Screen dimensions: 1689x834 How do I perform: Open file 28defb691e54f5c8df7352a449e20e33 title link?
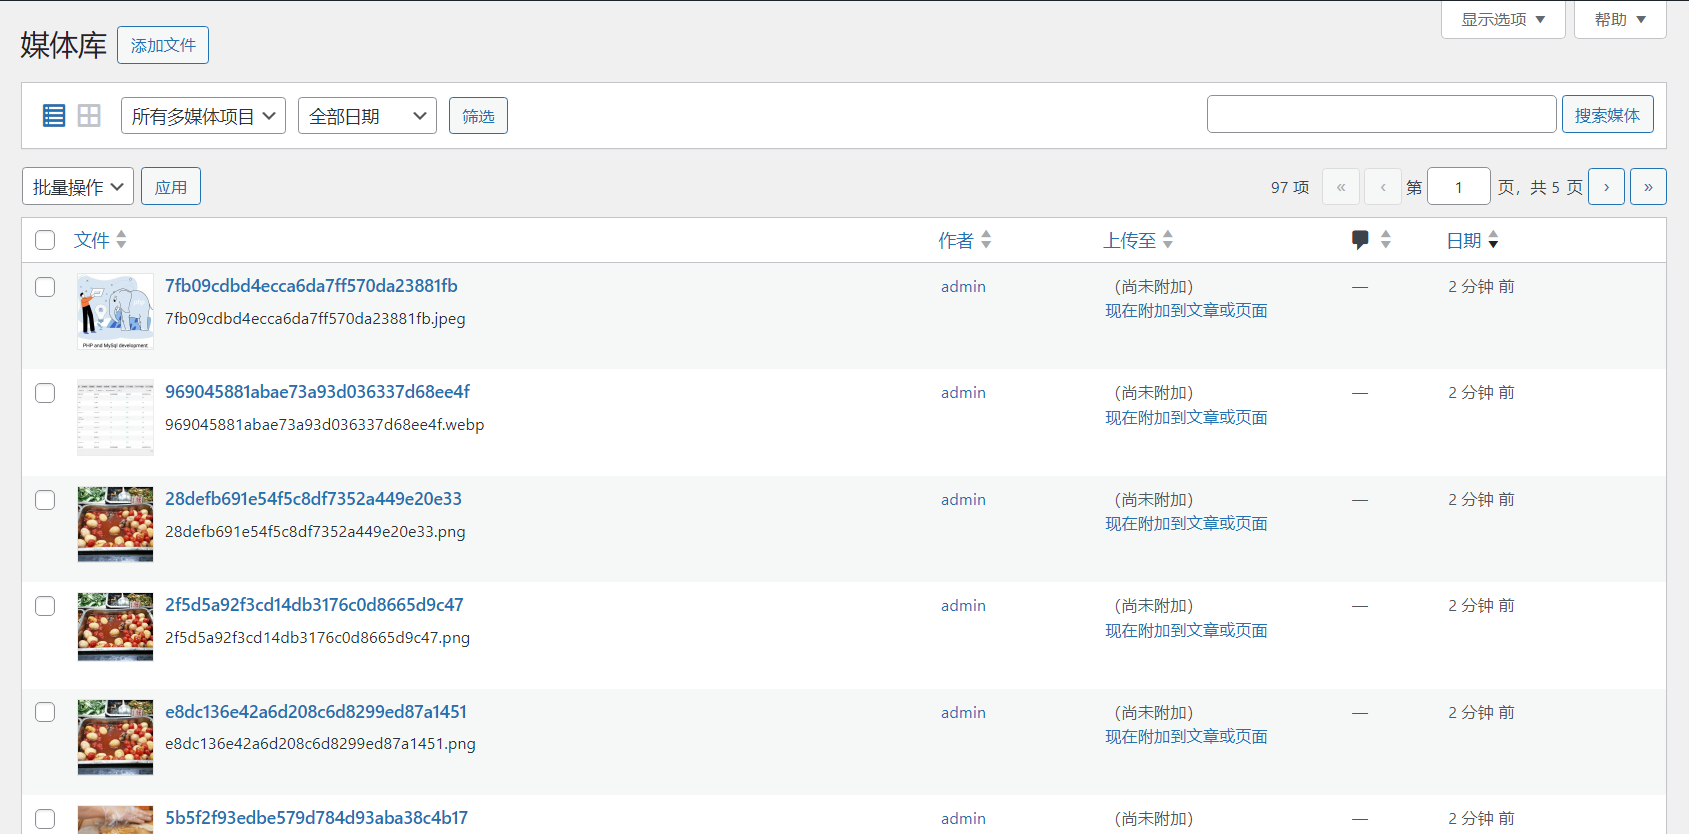313,499
